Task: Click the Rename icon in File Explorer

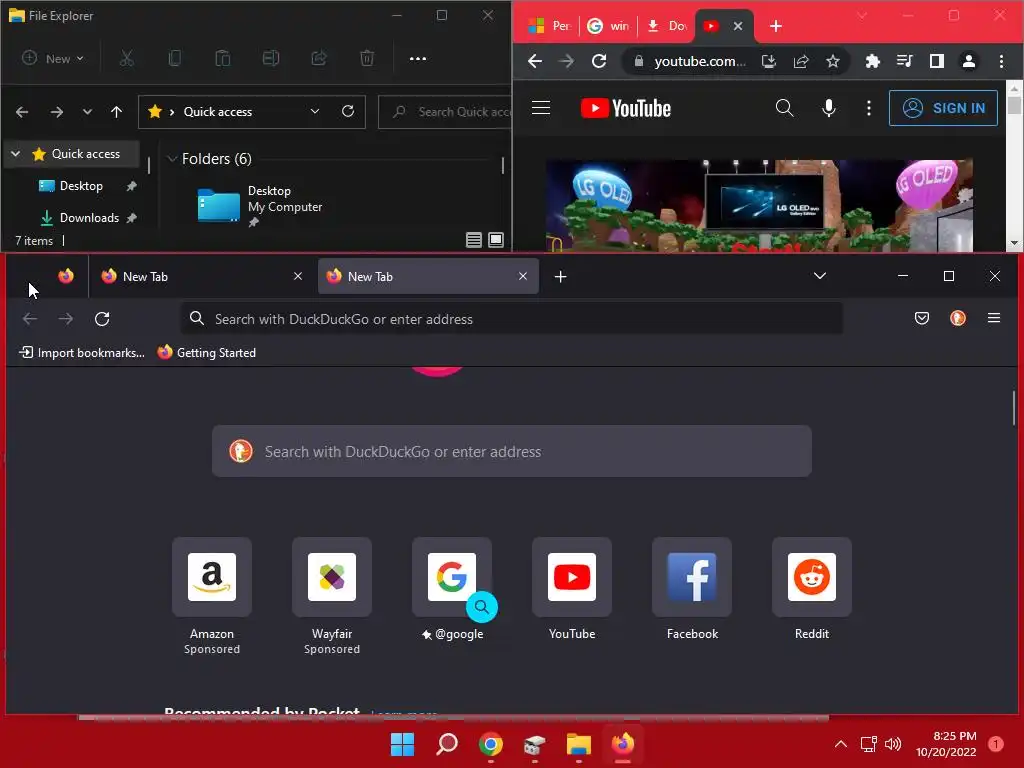Action: [271, 59]
